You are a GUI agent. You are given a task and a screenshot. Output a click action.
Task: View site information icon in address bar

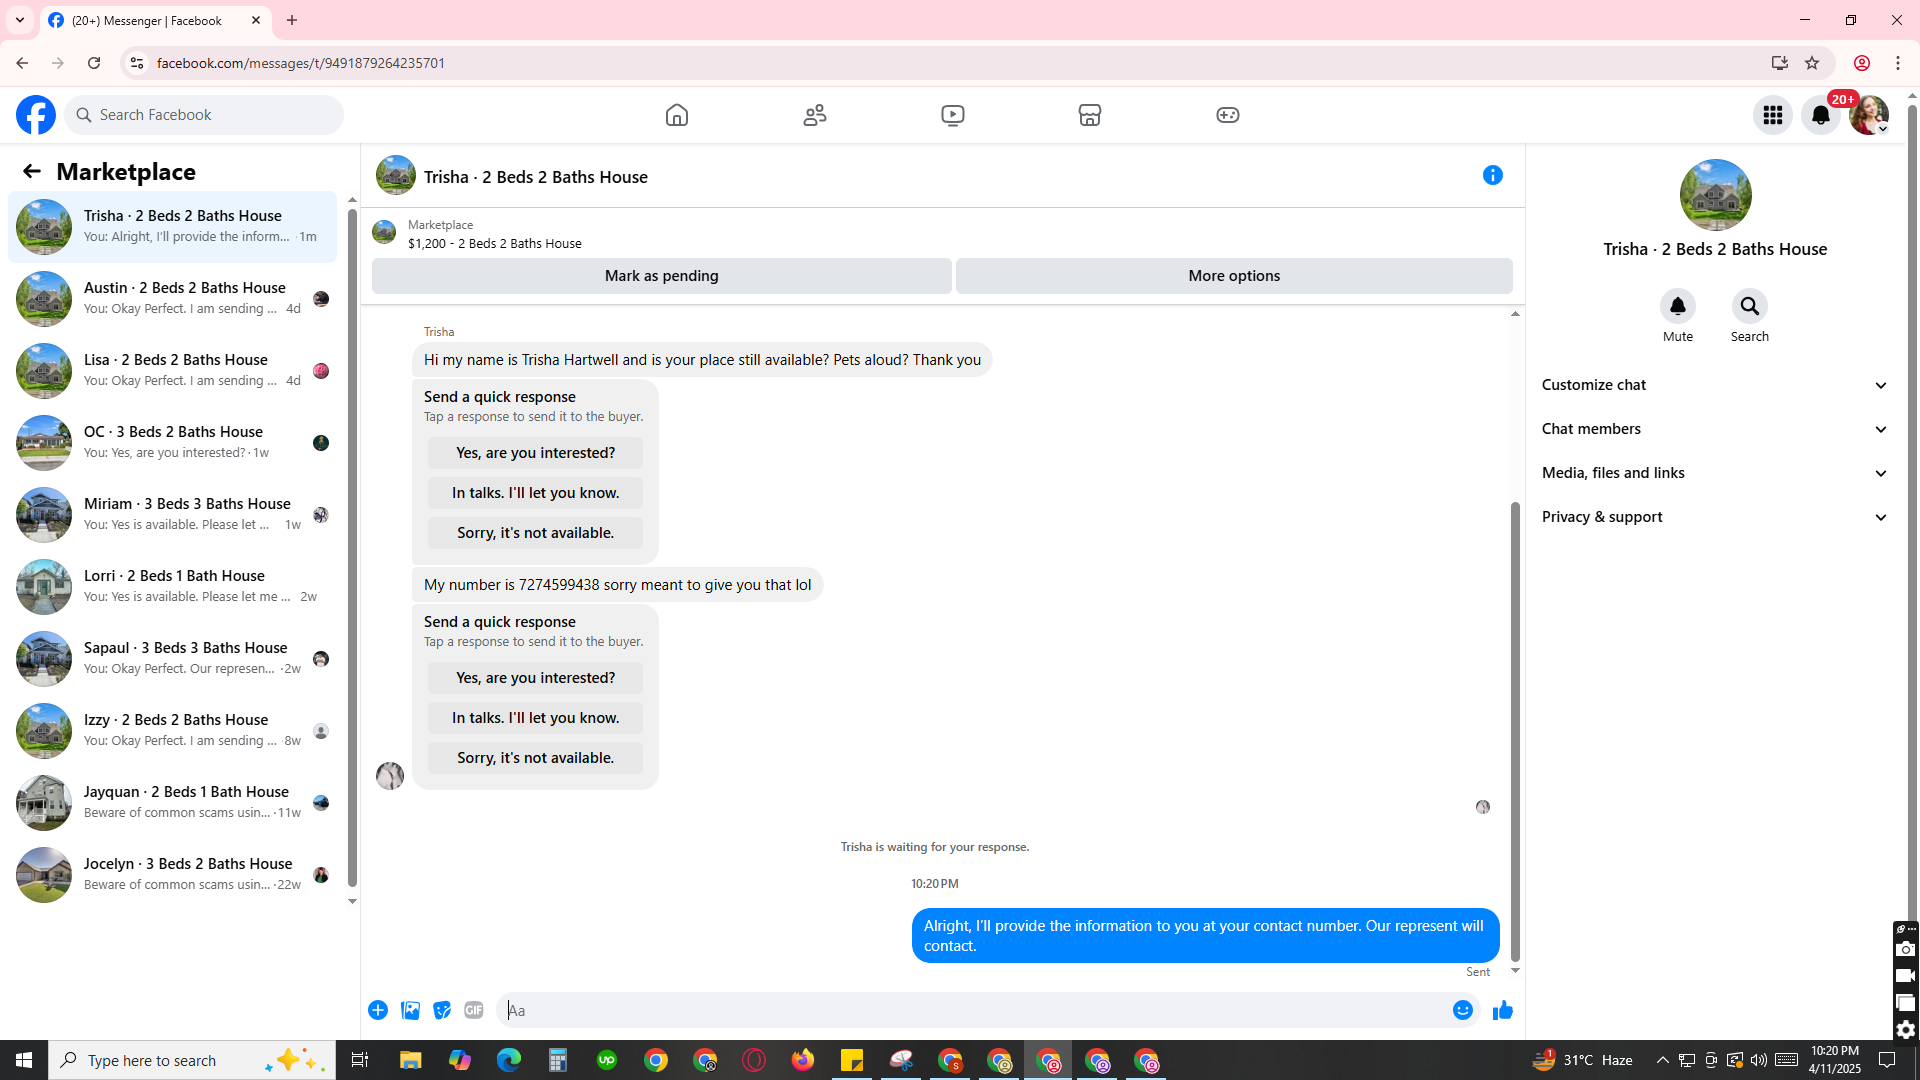(137, 63)
